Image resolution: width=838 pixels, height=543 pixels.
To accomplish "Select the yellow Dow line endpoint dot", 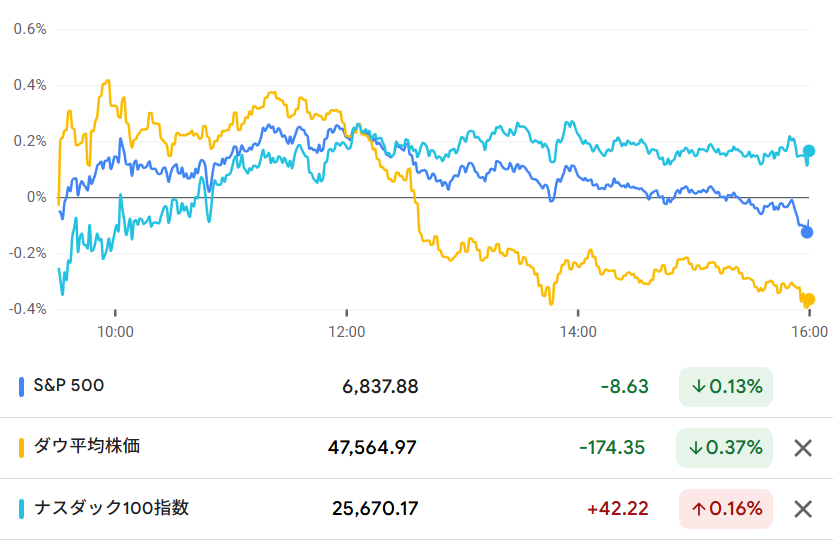I will [809, 299].
